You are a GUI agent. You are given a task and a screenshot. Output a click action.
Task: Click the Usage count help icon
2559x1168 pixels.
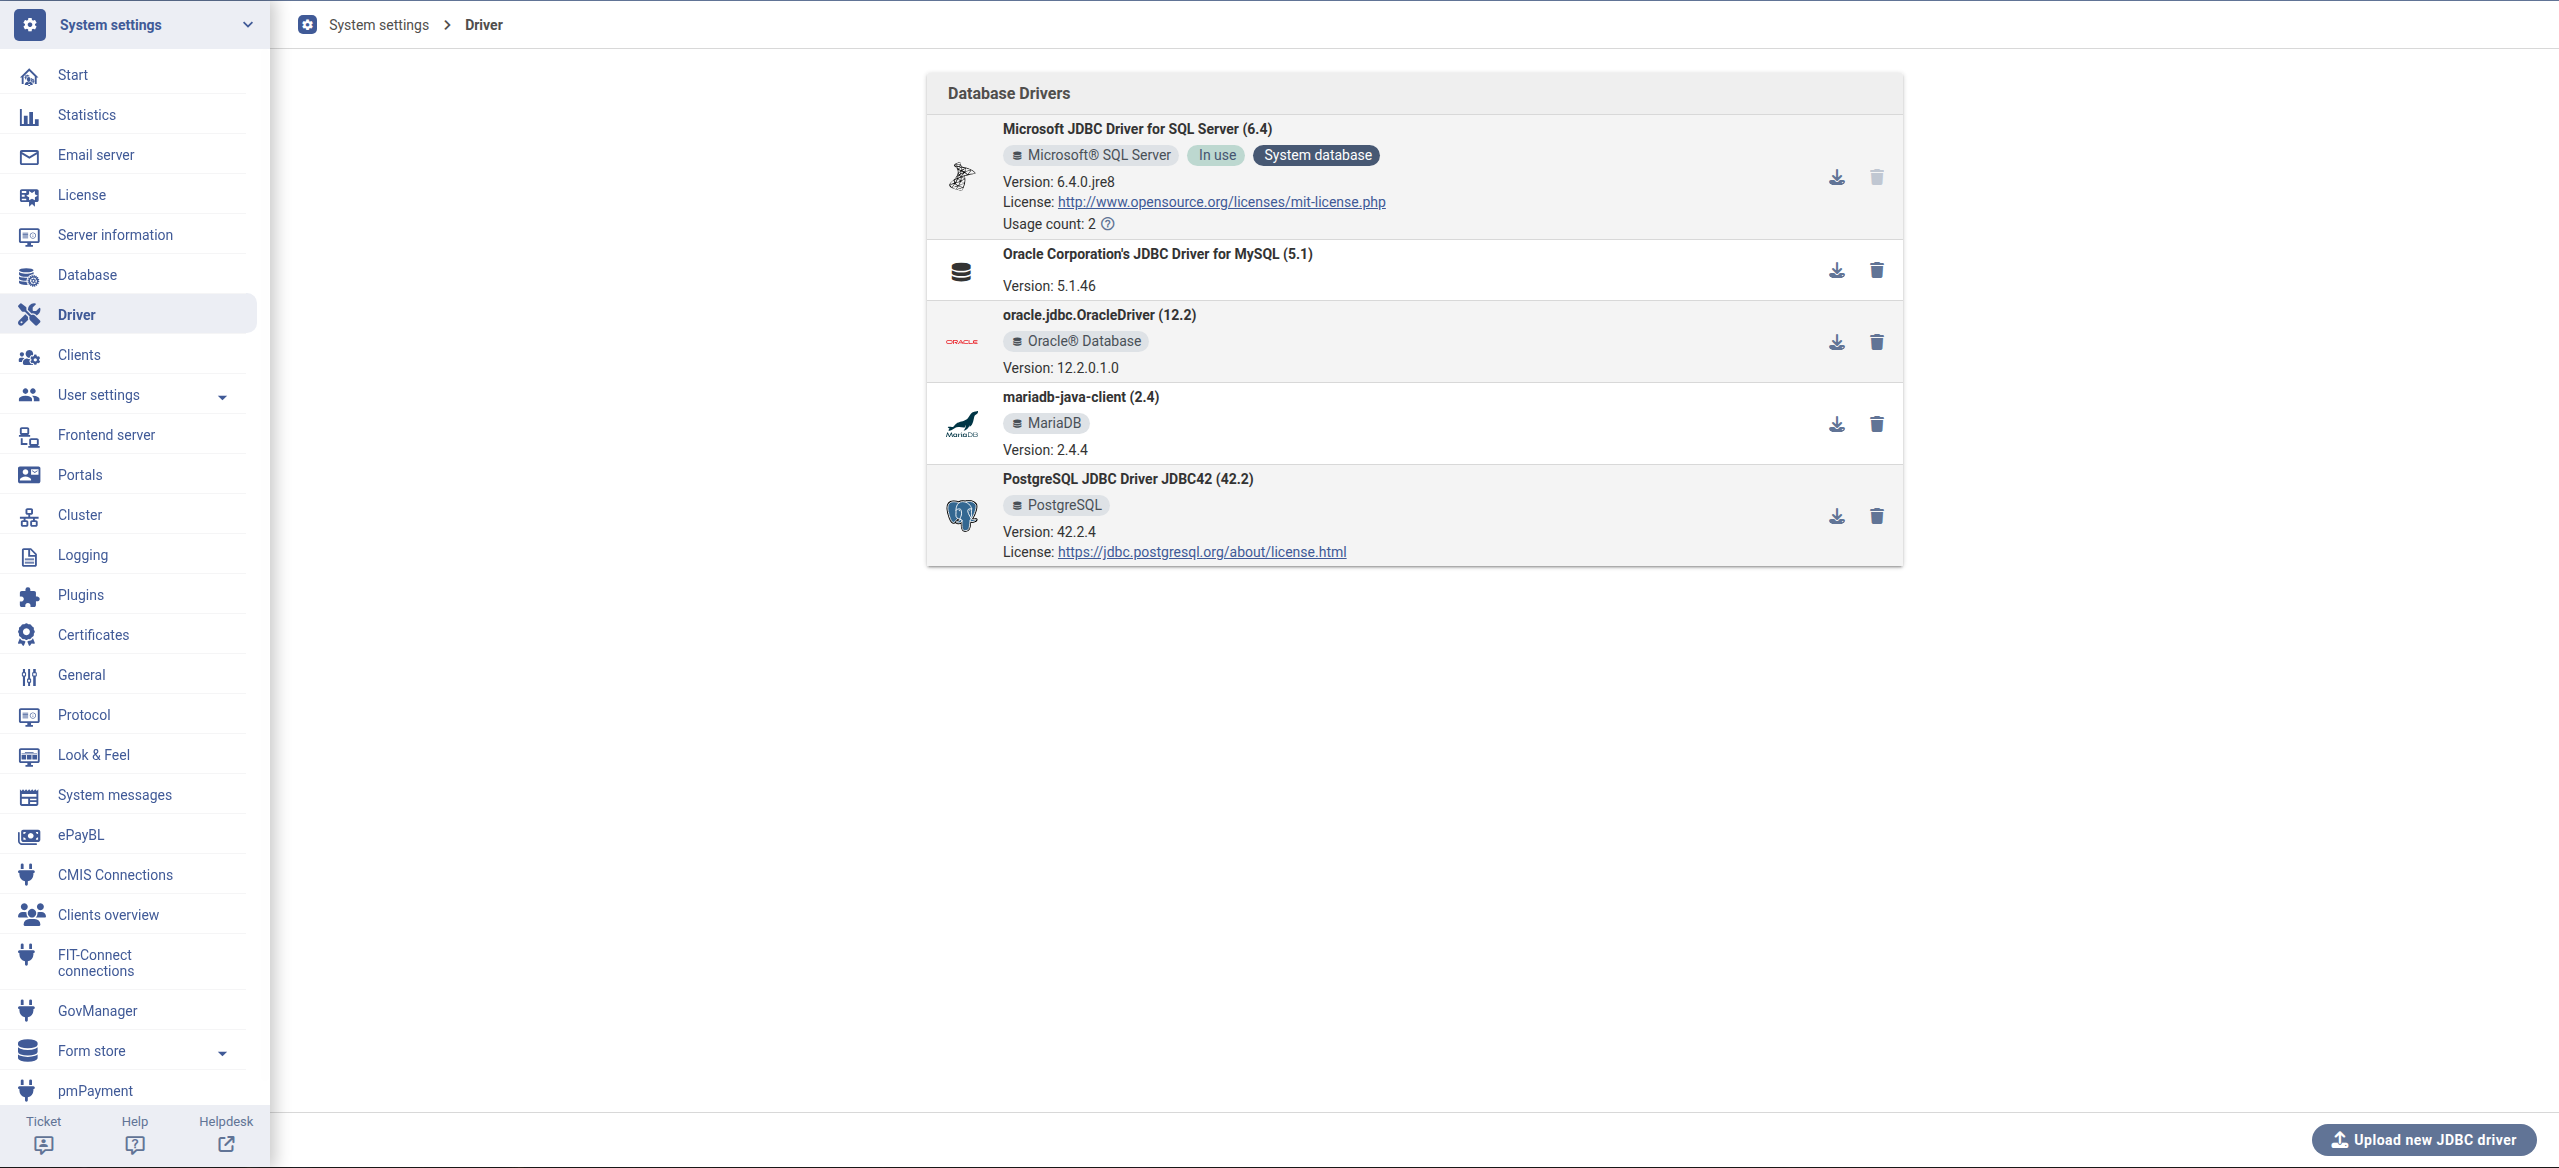1107,224
